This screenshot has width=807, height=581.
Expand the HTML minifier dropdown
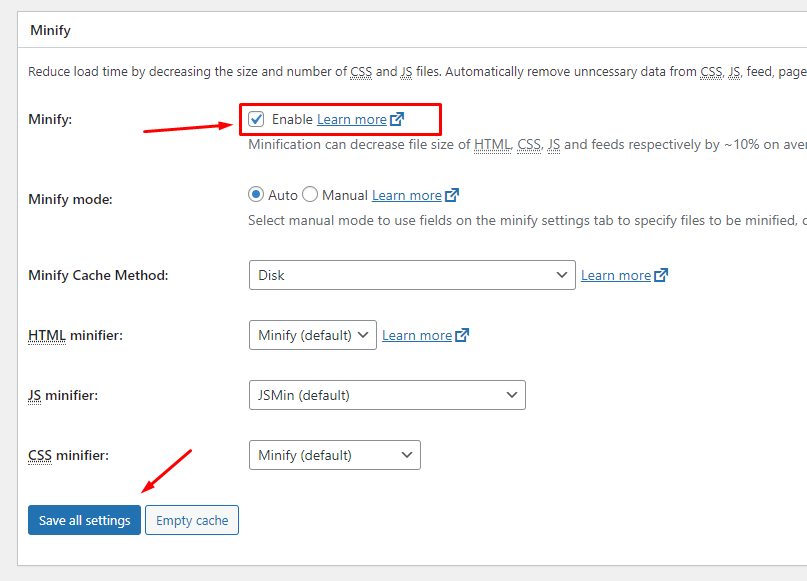[x=312, y=335]
